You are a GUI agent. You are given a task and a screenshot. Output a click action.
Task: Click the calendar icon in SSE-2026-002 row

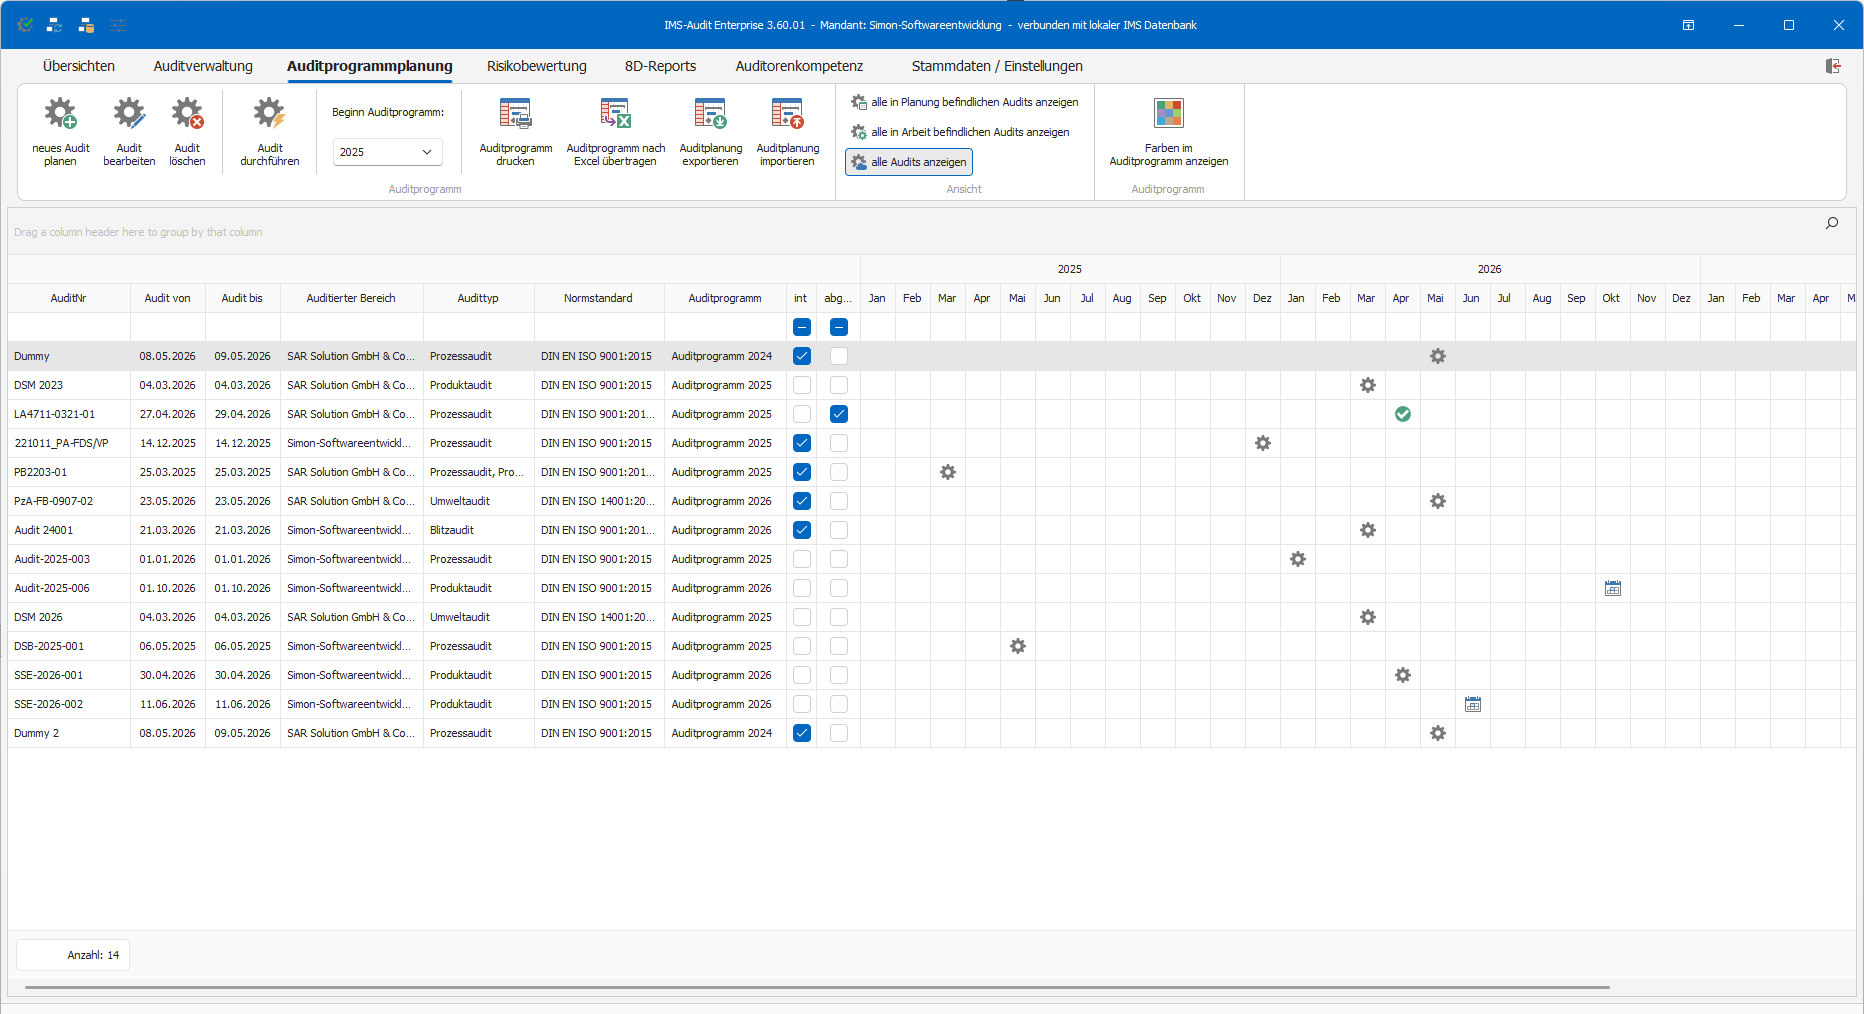point(1473,704)
